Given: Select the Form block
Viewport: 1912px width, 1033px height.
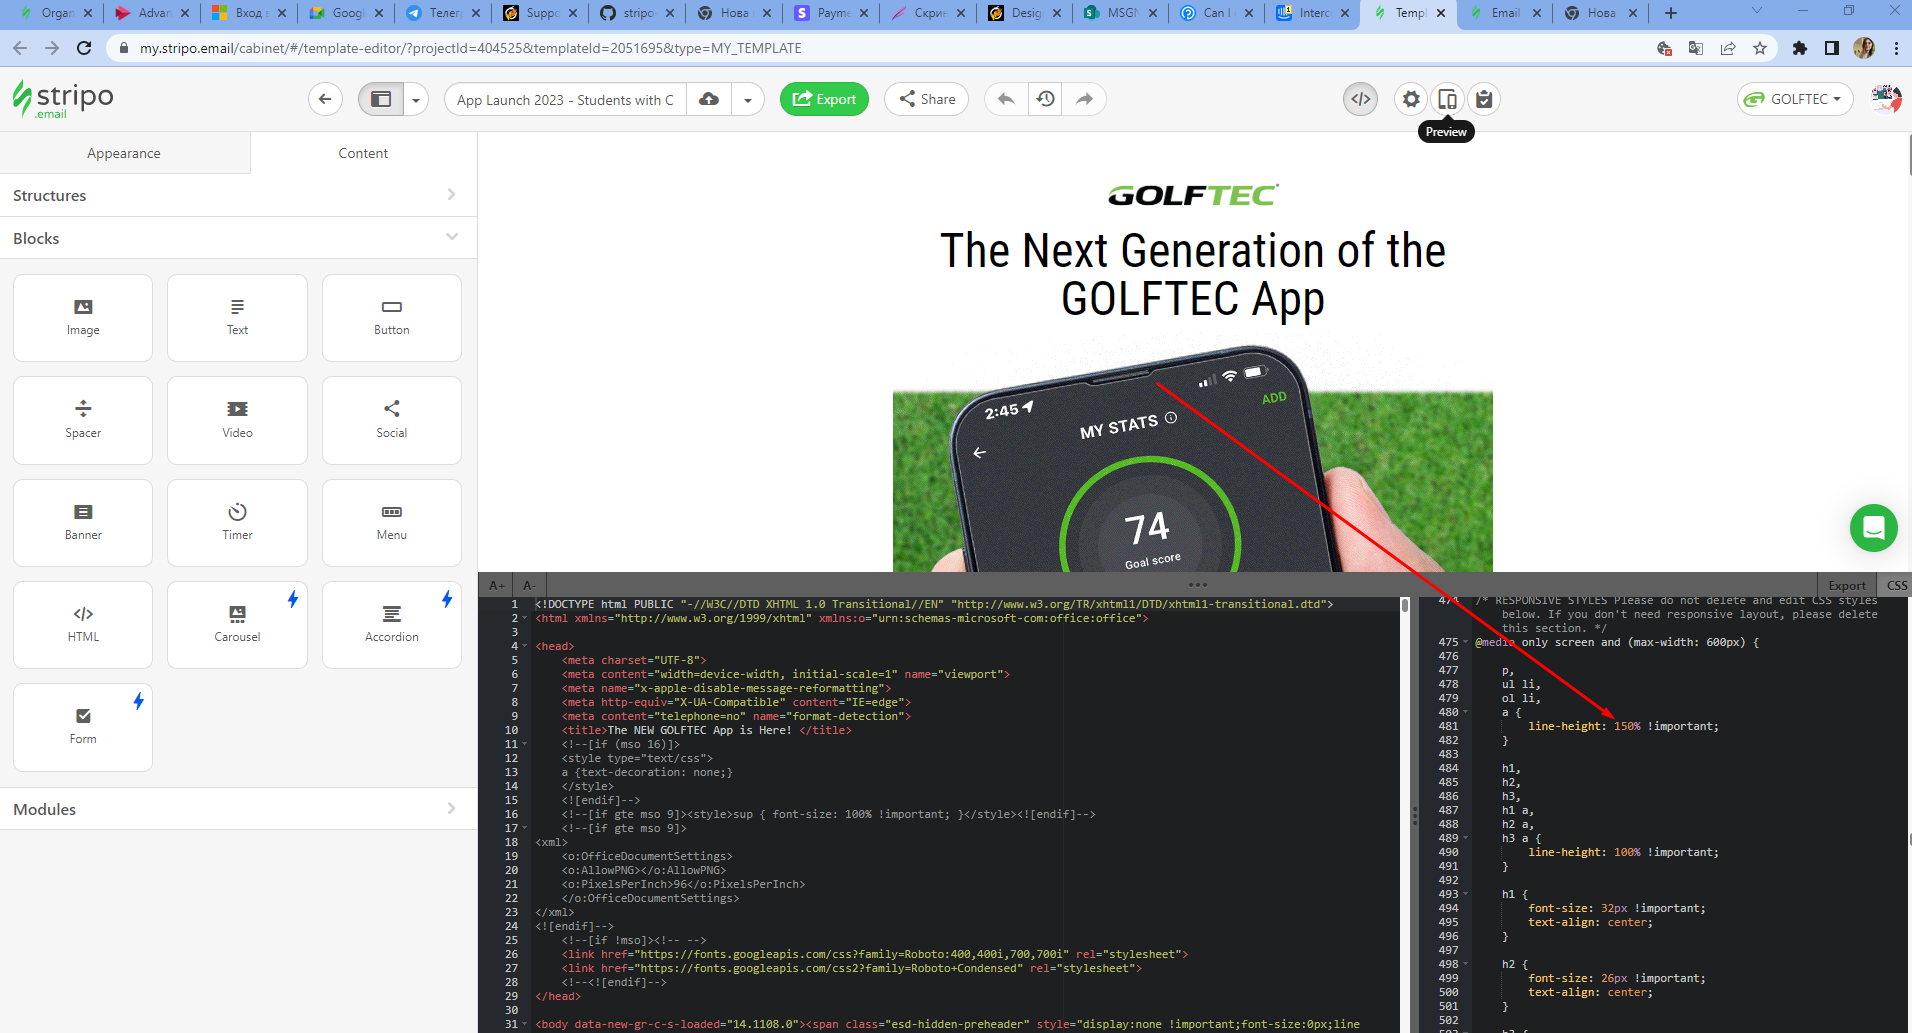Looking at the screenshot, I should pos(83,726).
